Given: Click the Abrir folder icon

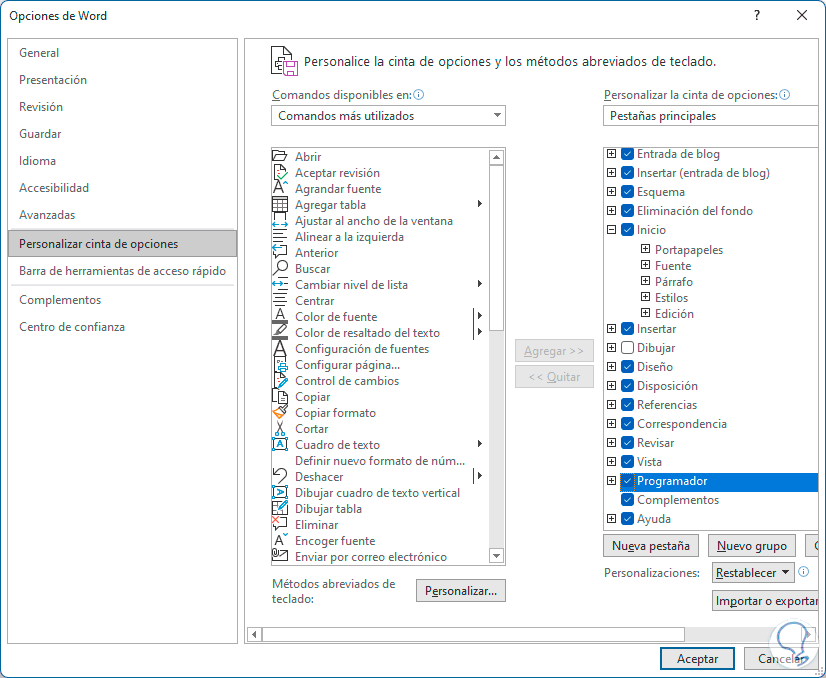Looking at the screenshot, I should (x=280, y=156).
